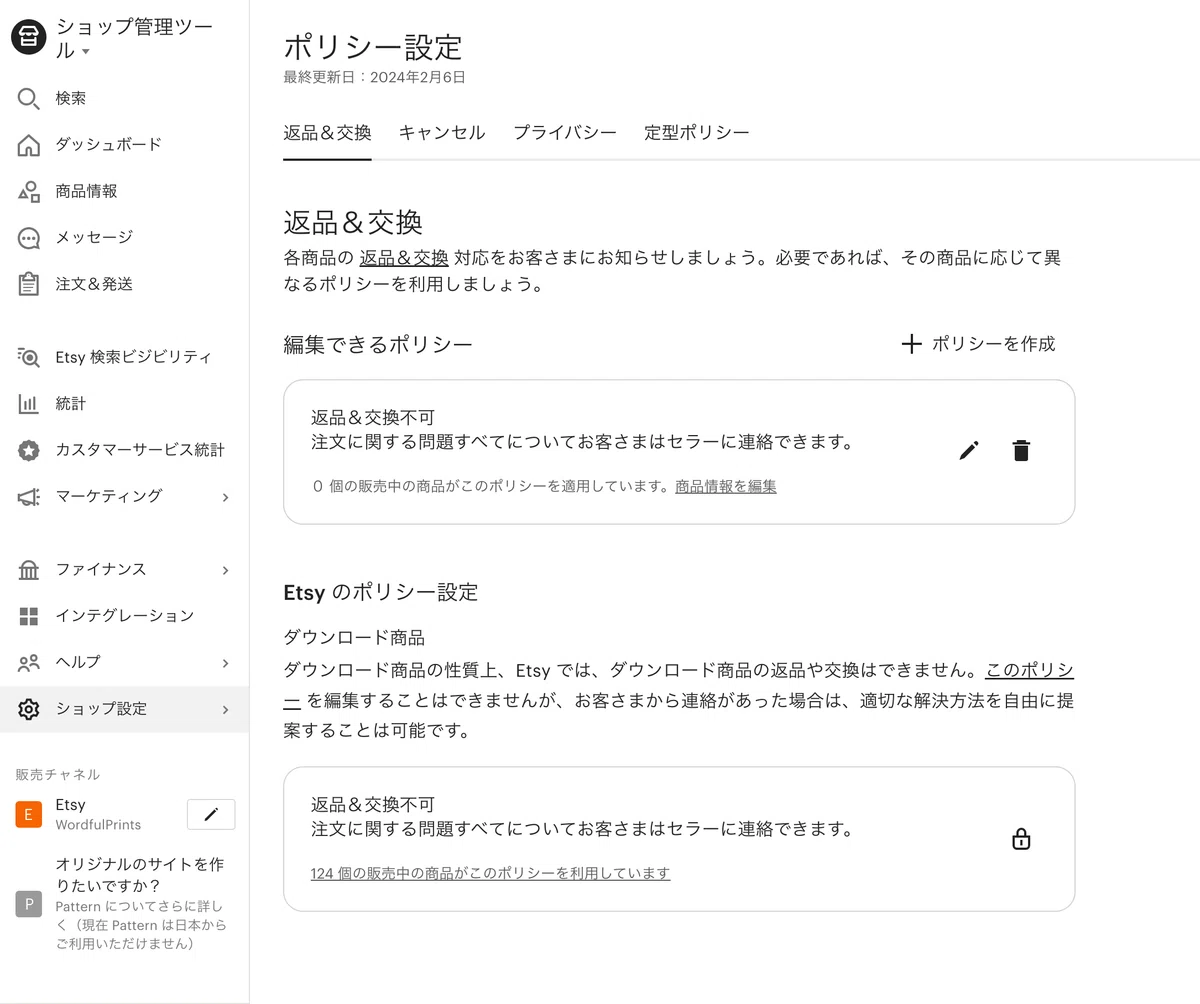Click the Etsy 検索ビジビリティ icon

(x=29, y=357)
